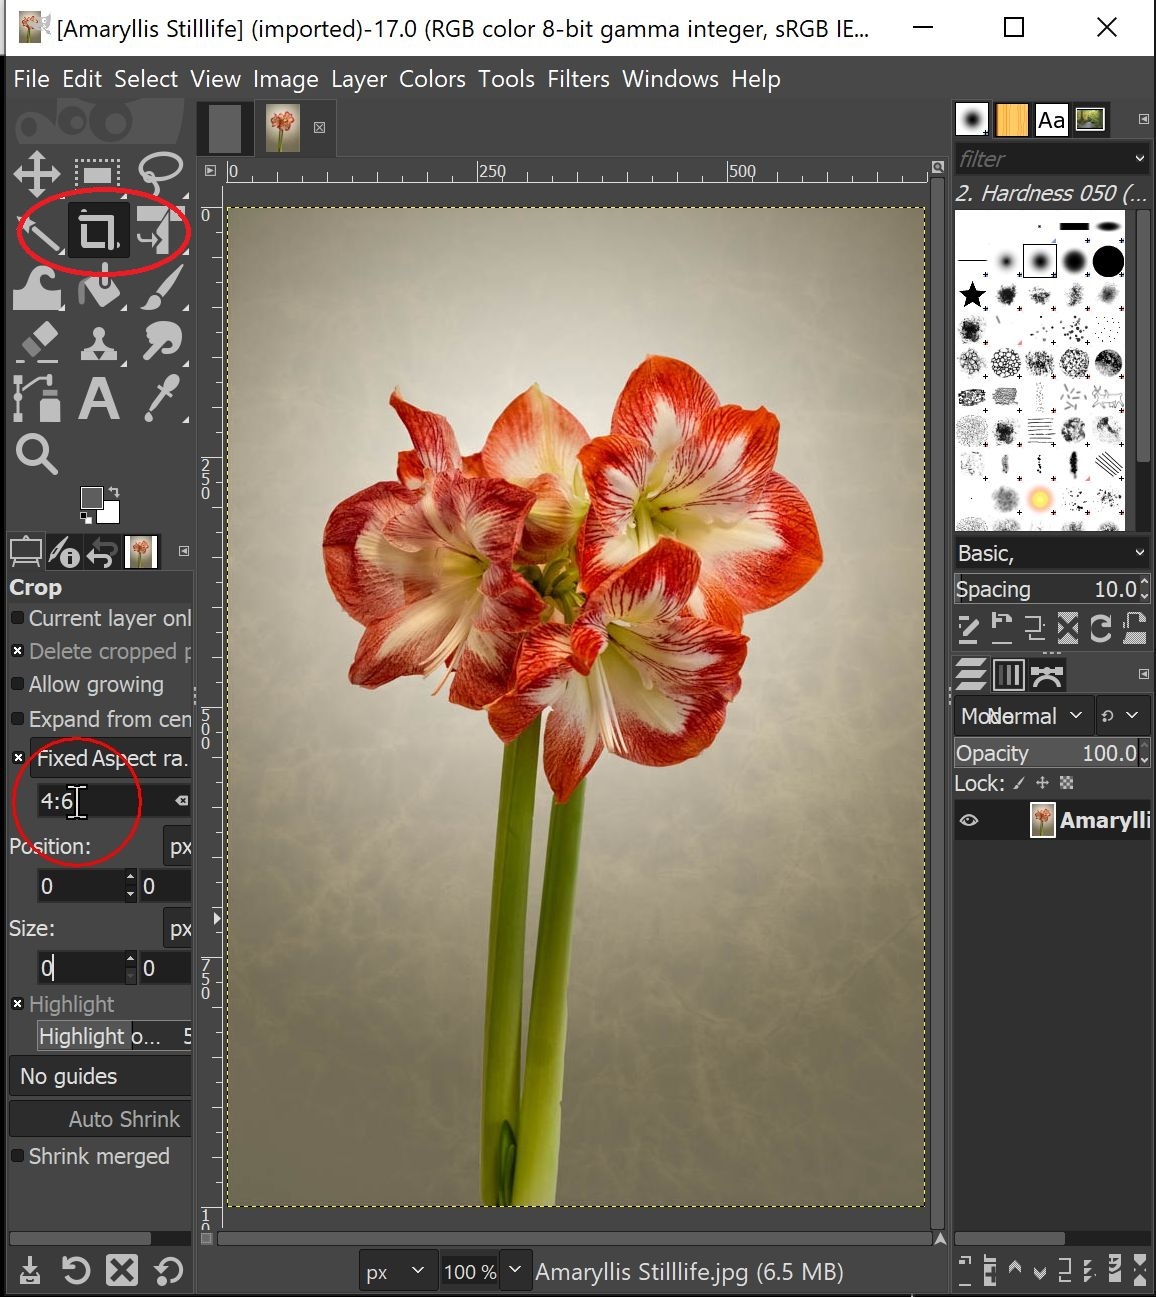Click the delete tool preset icon
Image resolution: width=1156 pixels, height=1297 pixels.
122,1270
